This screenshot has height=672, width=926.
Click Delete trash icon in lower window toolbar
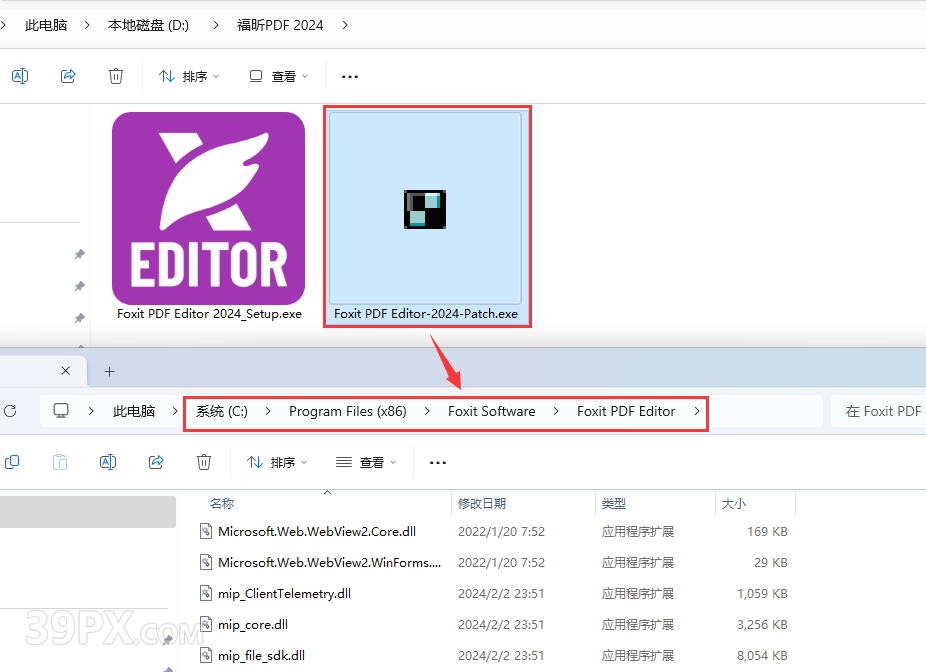[204, 462]
